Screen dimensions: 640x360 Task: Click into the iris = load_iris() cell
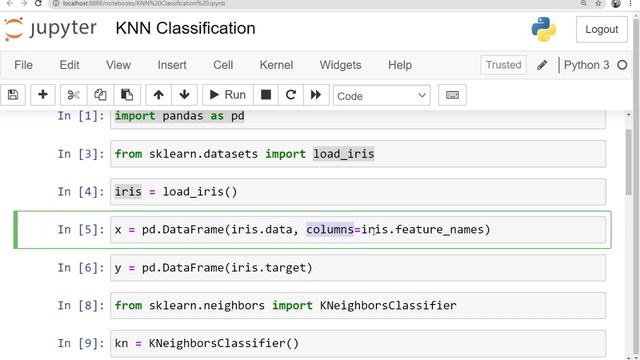358,192
